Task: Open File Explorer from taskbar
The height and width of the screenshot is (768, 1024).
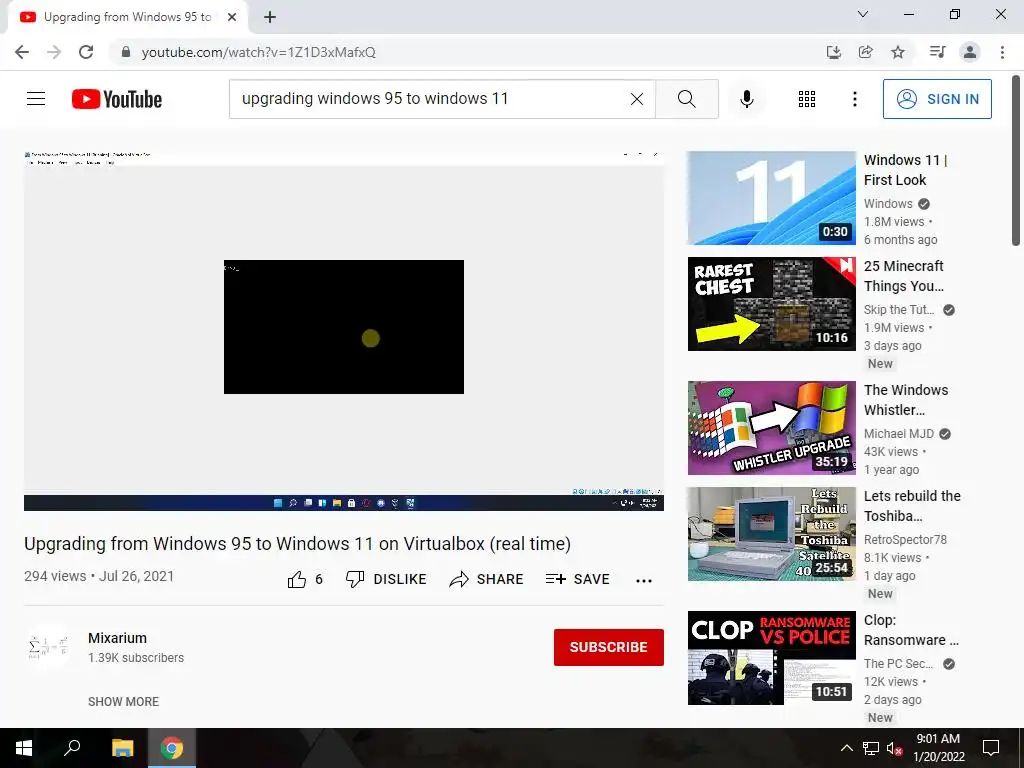Action: [122, 748]
